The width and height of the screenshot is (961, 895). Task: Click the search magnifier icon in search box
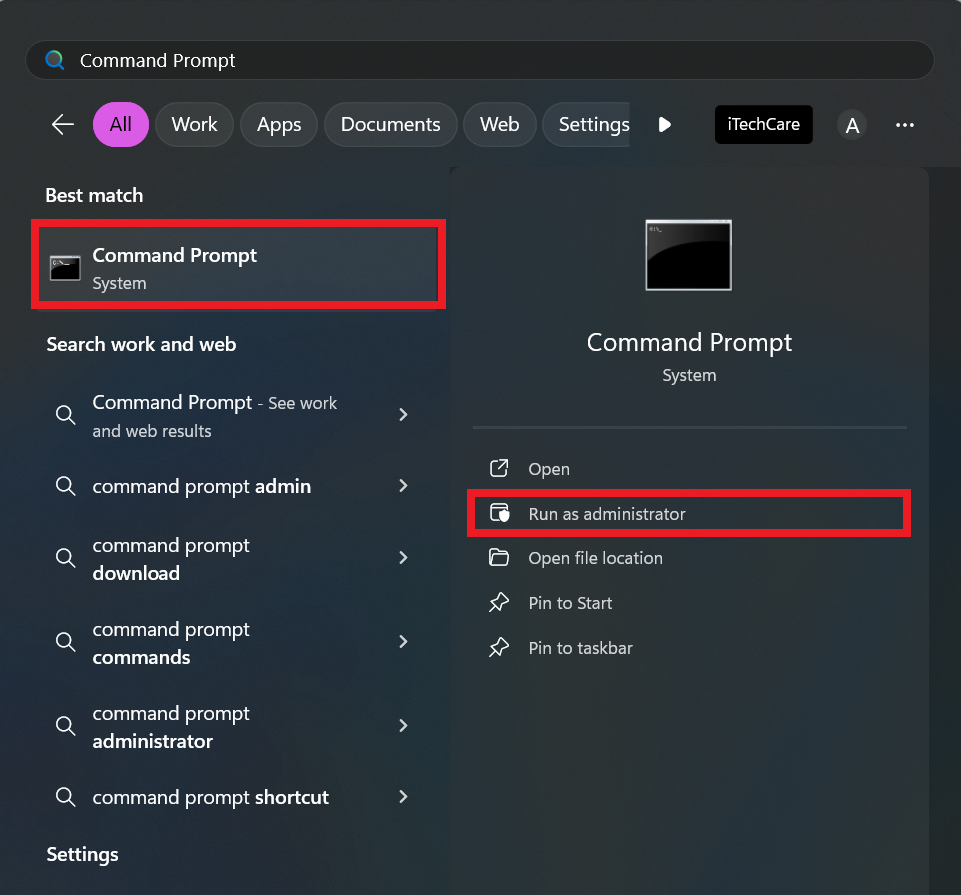pyautogui.click(x=55, y=60)
